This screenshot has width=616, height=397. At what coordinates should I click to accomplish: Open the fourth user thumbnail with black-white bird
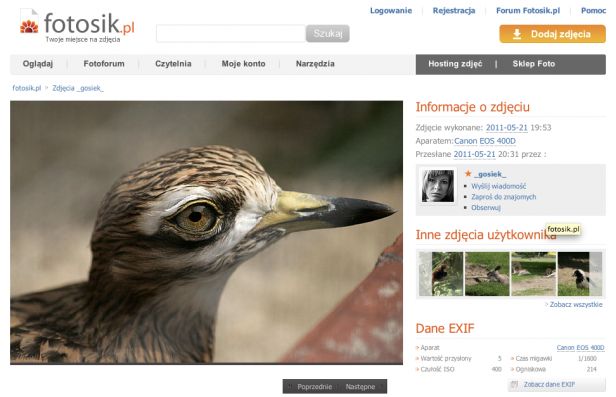tap(580, 274)
